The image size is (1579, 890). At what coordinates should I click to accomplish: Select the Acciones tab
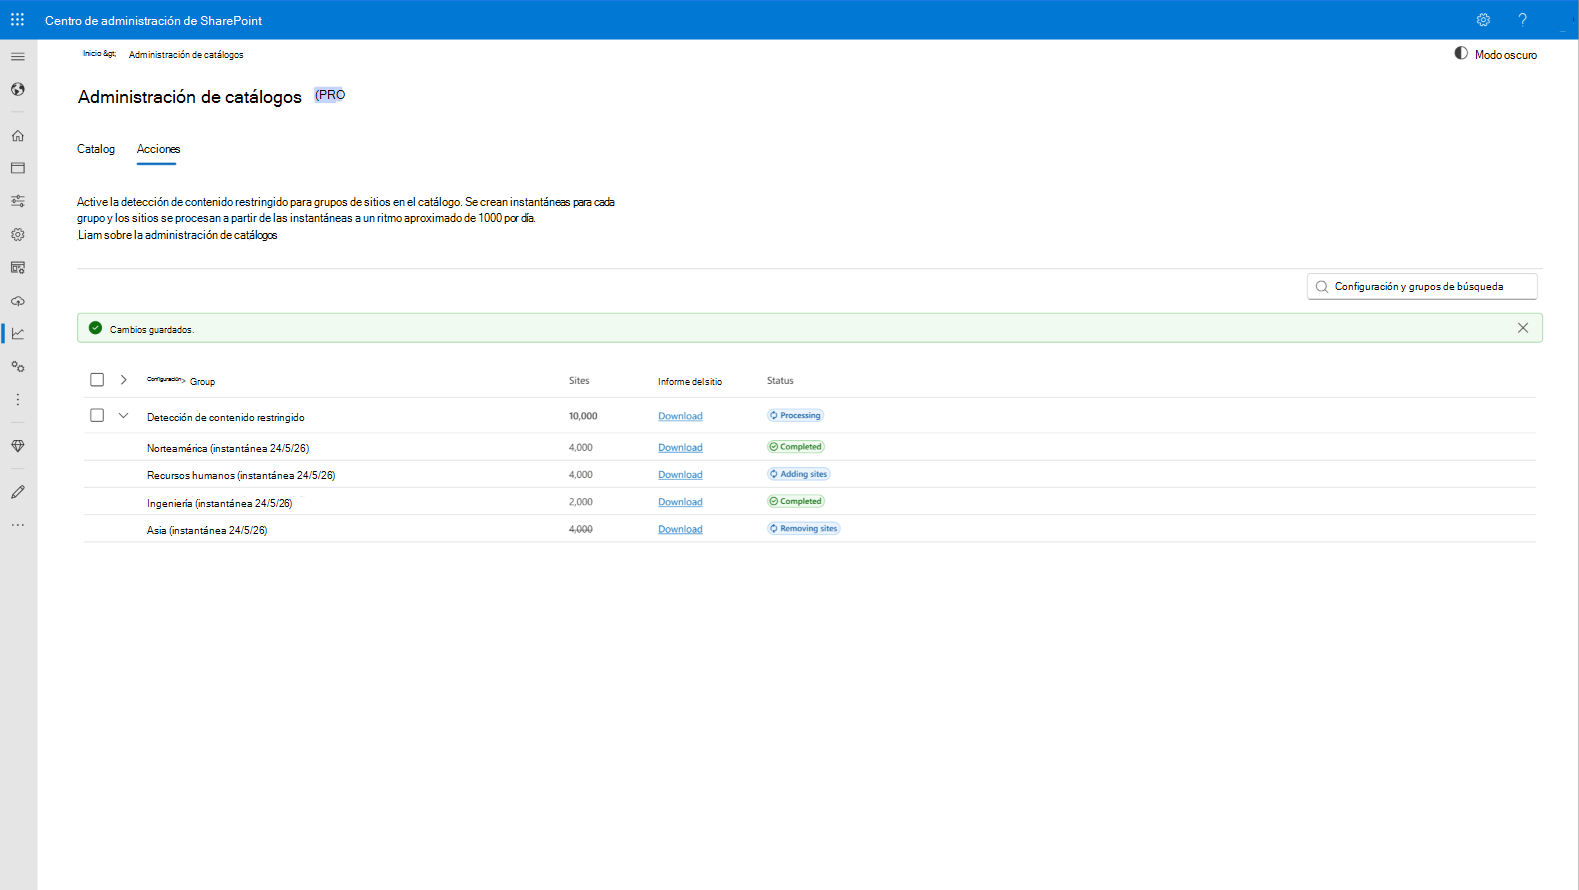(x=158, y=149)
